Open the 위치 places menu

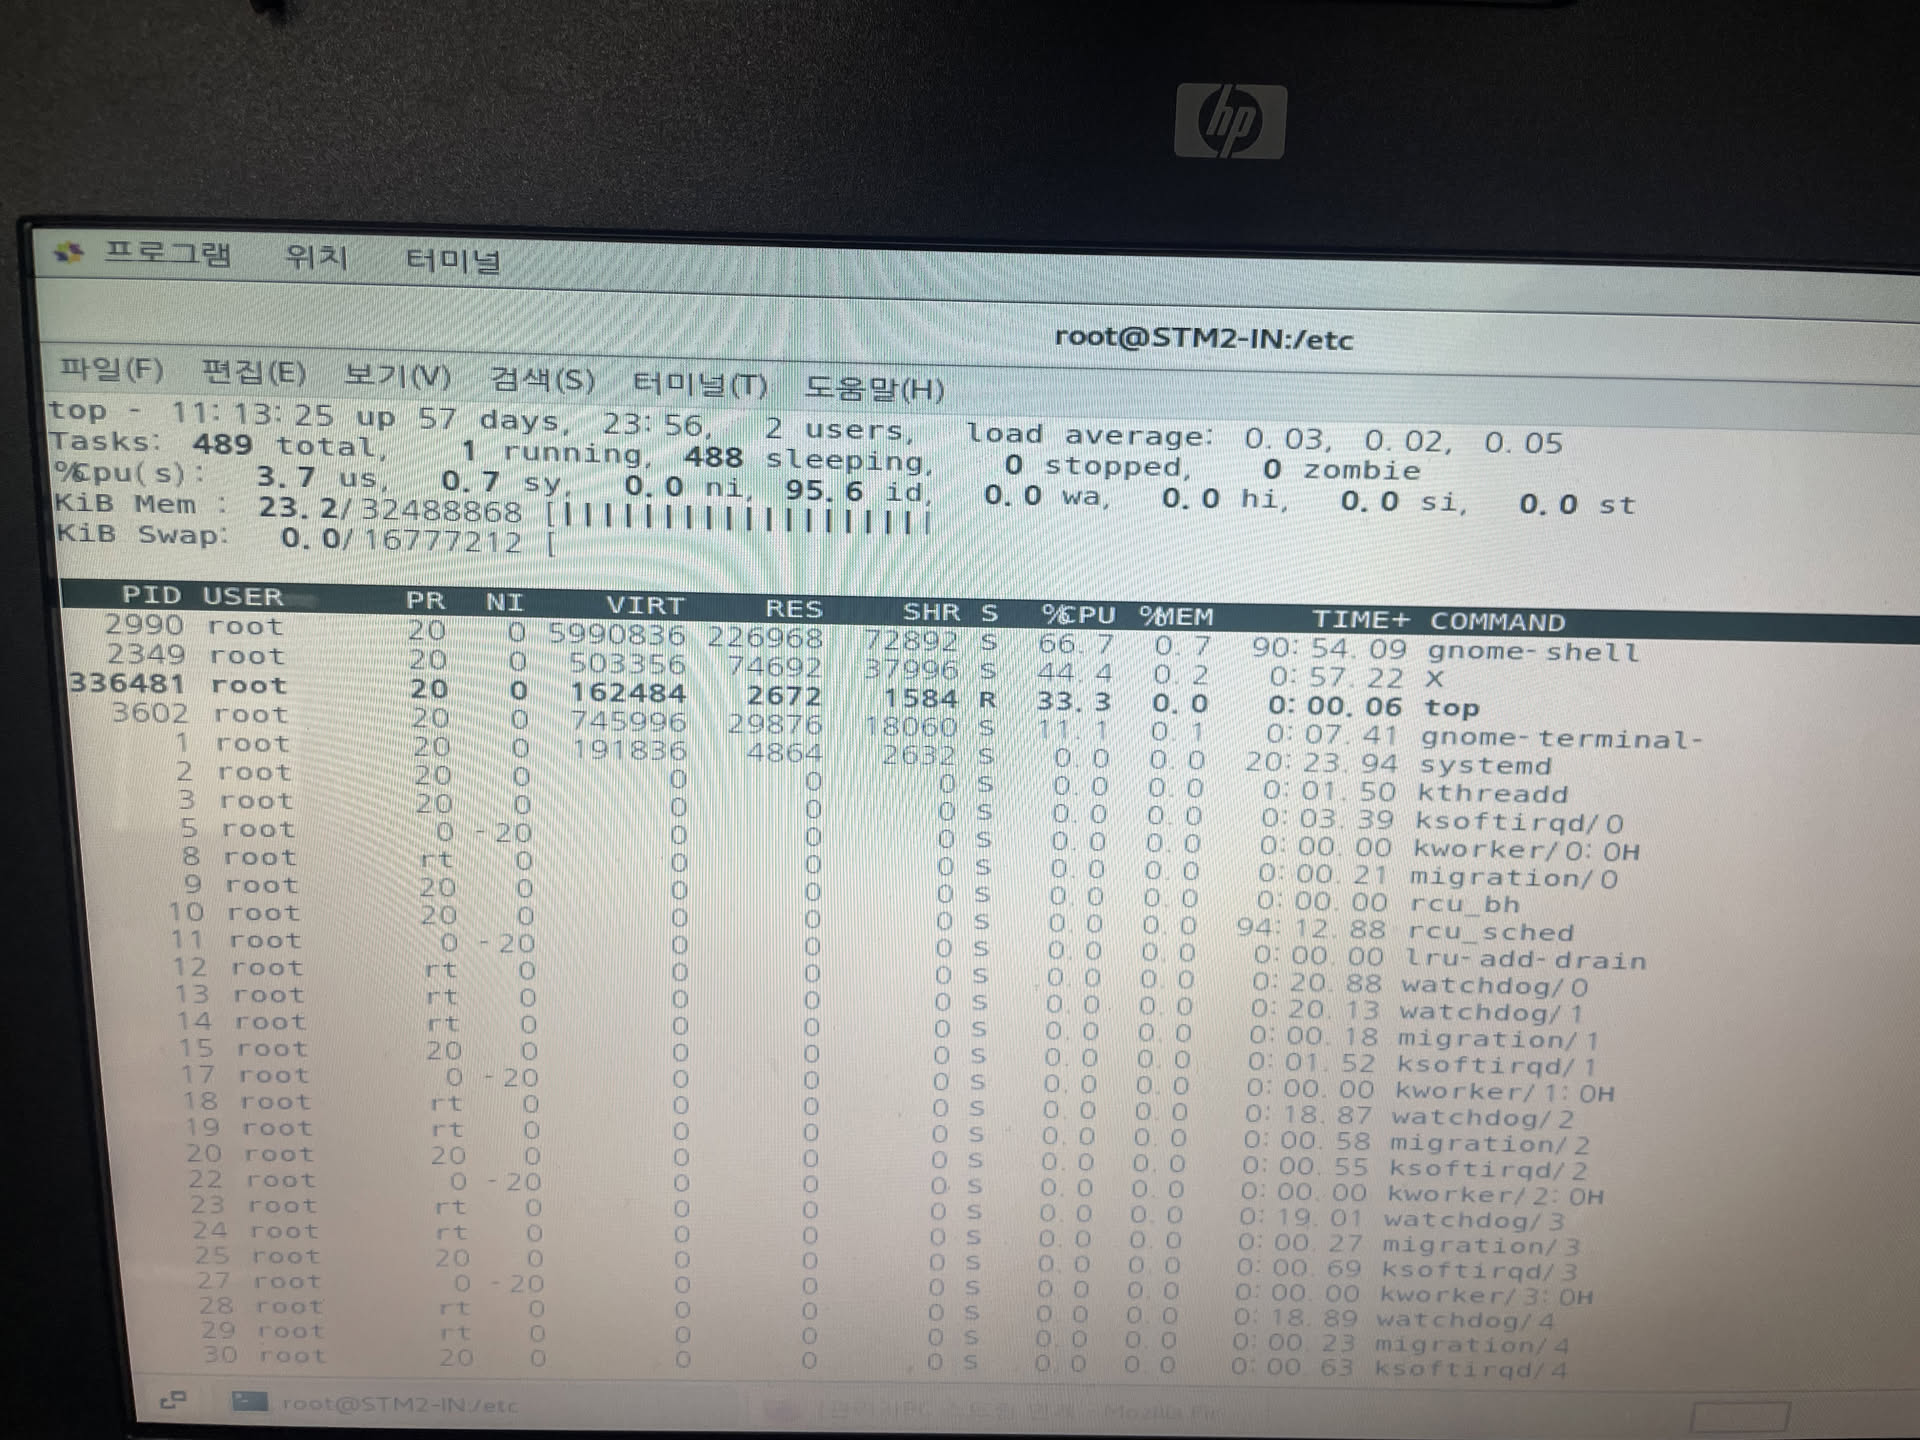pyautogui.click(x=316, y=258)
